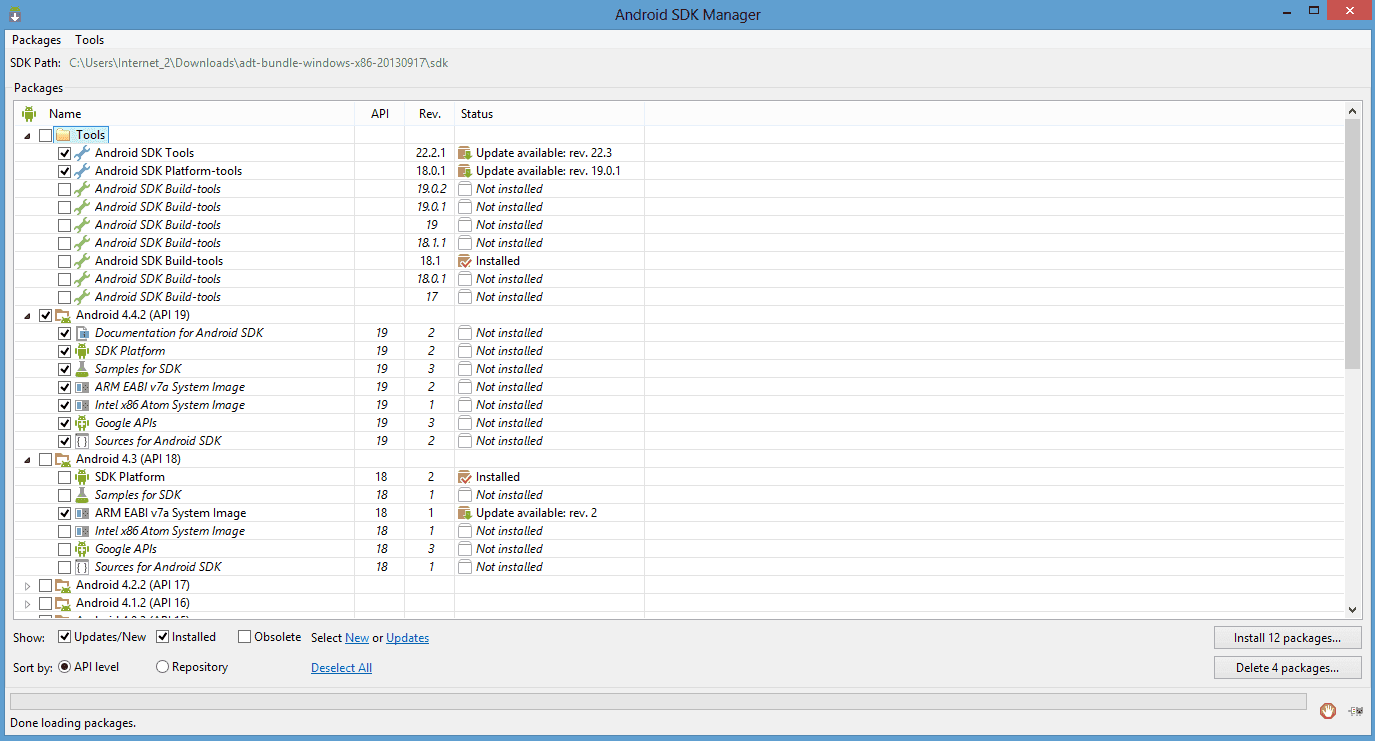Enable the Obsolete filter checkbox

pos(244,637)
